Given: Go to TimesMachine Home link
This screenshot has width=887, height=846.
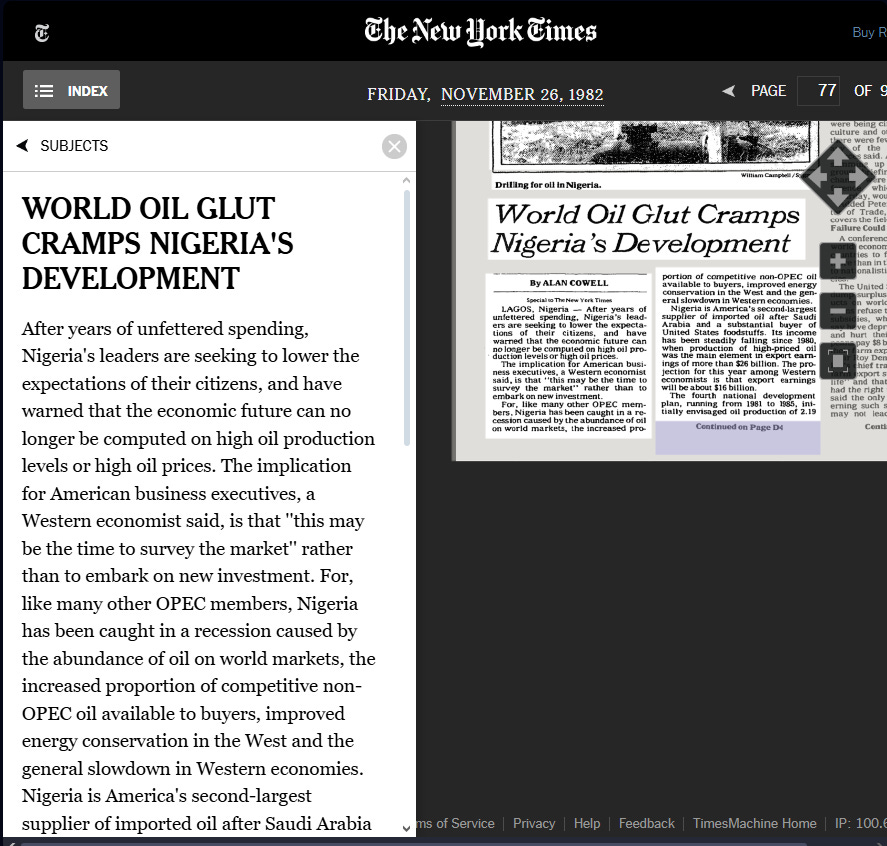Looking at the screenshot, I should [x=755, y=823].
